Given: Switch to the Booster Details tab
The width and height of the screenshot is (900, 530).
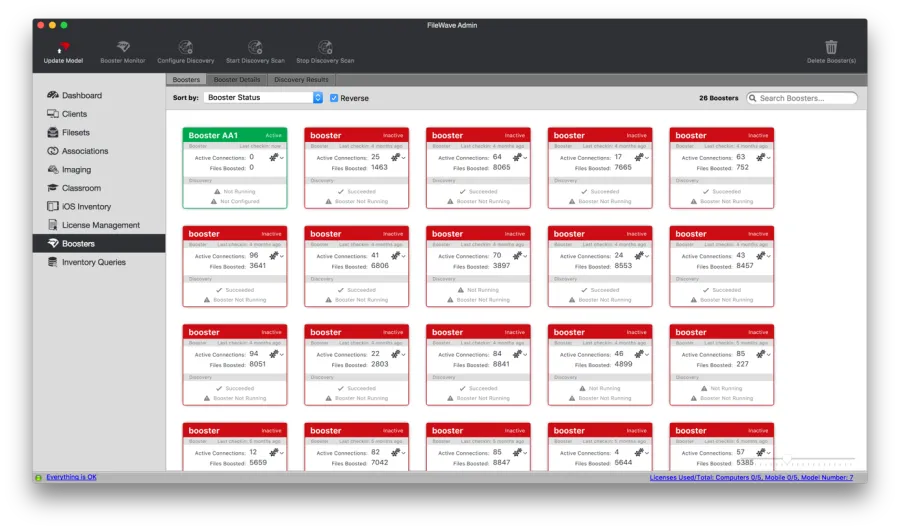Looking at the screenshot, I should (236, 79).
